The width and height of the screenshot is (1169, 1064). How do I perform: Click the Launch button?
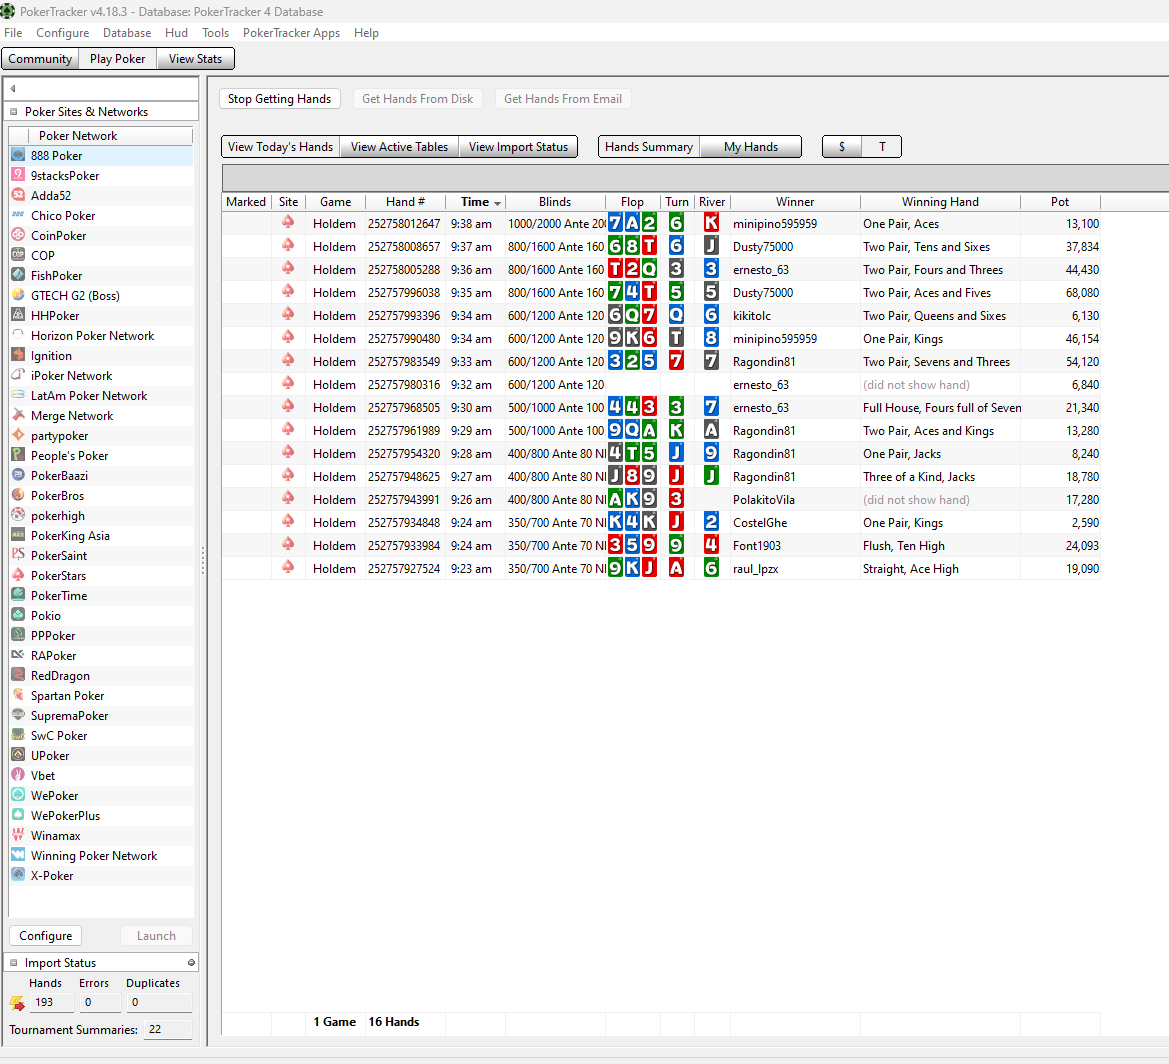point(157,936)
